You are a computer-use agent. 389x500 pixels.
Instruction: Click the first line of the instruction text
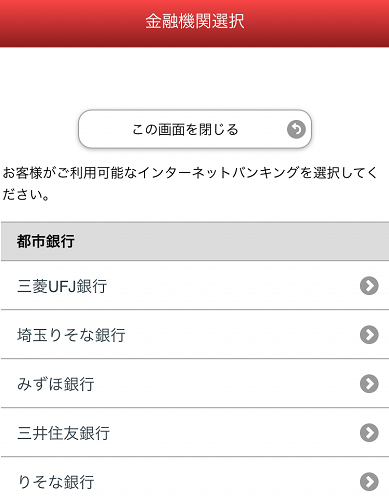(190, 173)
